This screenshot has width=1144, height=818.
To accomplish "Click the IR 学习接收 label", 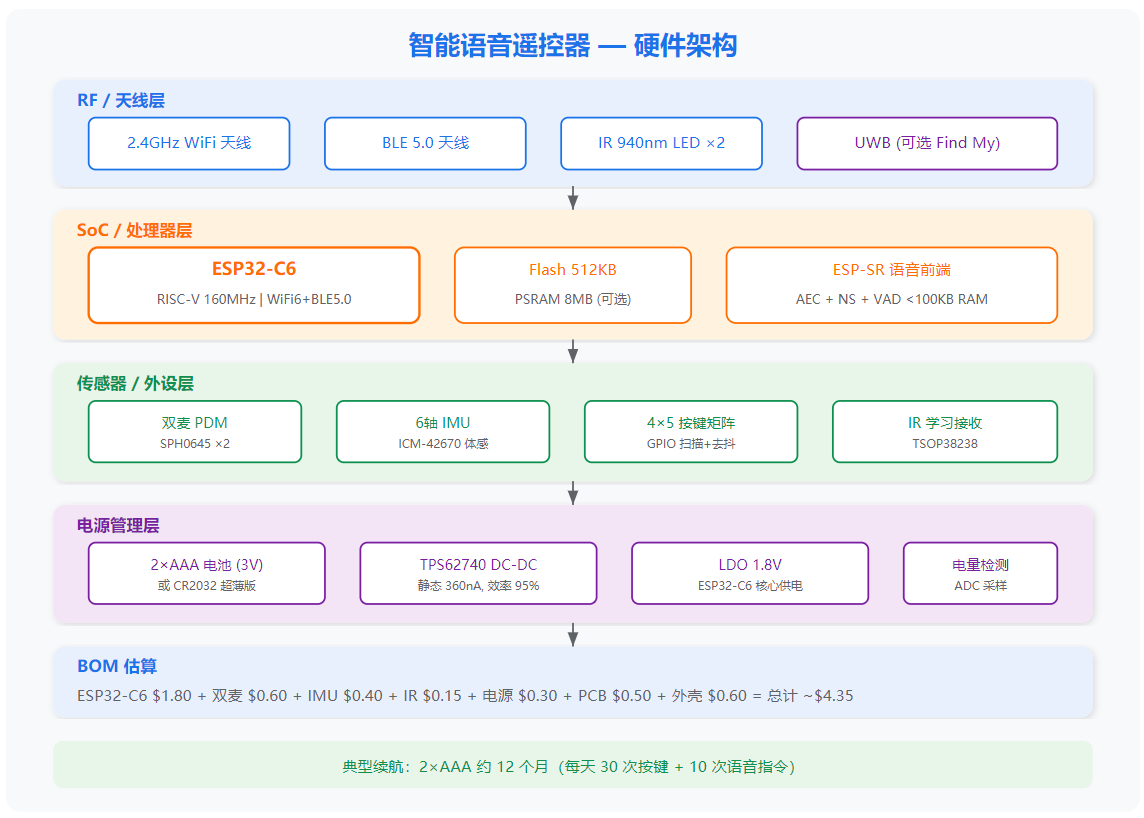I will tap(945, 422).
